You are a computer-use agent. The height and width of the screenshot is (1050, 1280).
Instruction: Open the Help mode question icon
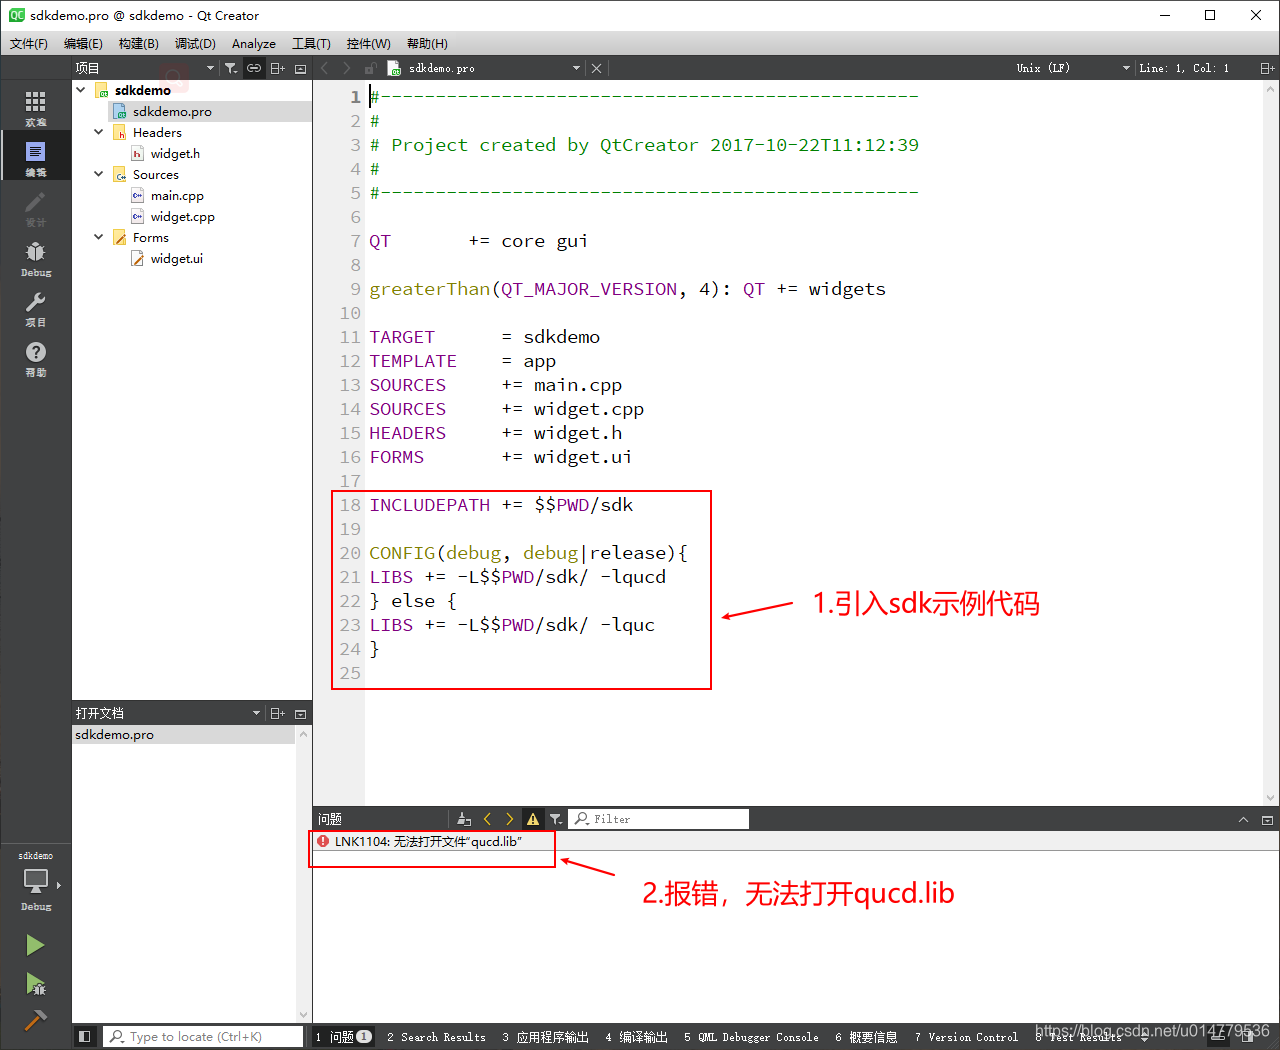click(x=35, y=352)
